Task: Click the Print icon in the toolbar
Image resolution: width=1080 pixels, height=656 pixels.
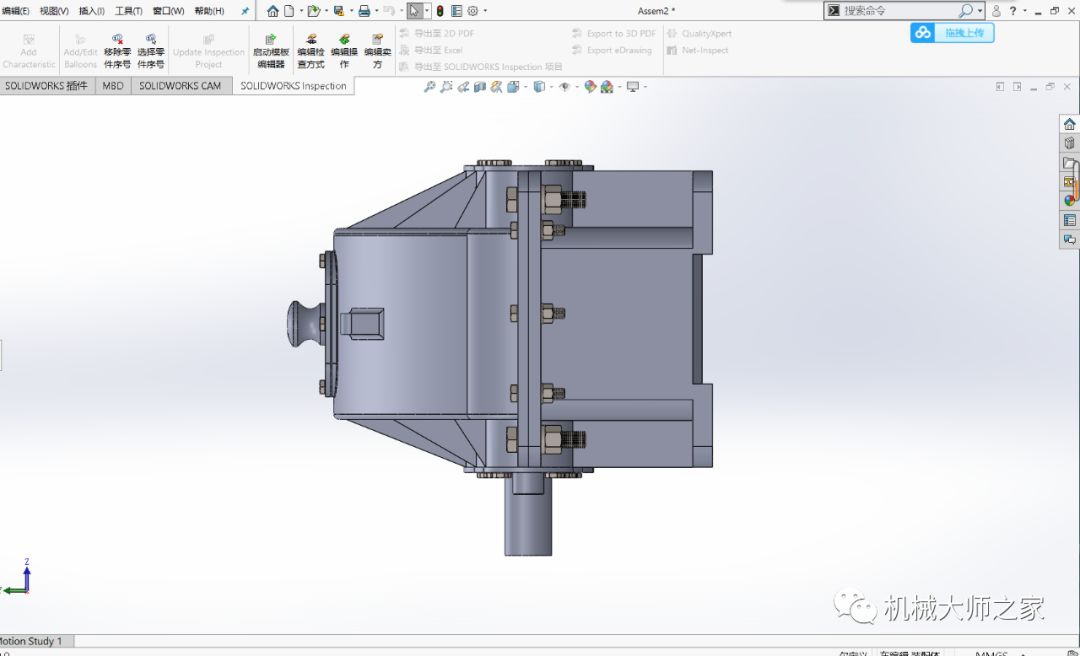Action: point(364,11)
